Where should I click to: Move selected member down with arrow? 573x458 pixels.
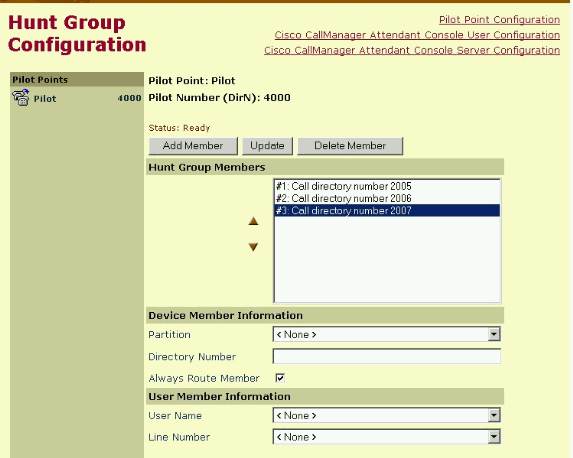[253, 247]
